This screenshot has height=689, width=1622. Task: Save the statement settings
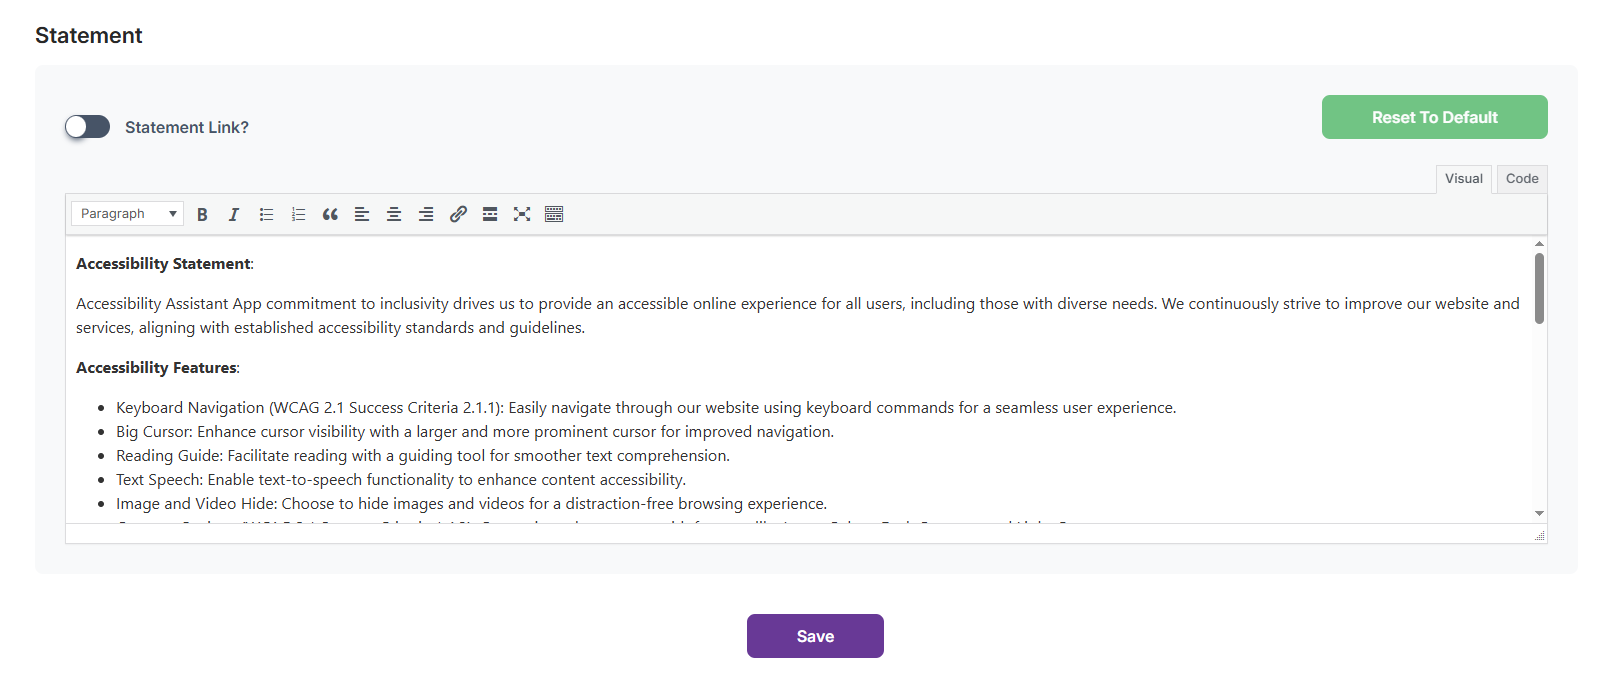[815, 636]
